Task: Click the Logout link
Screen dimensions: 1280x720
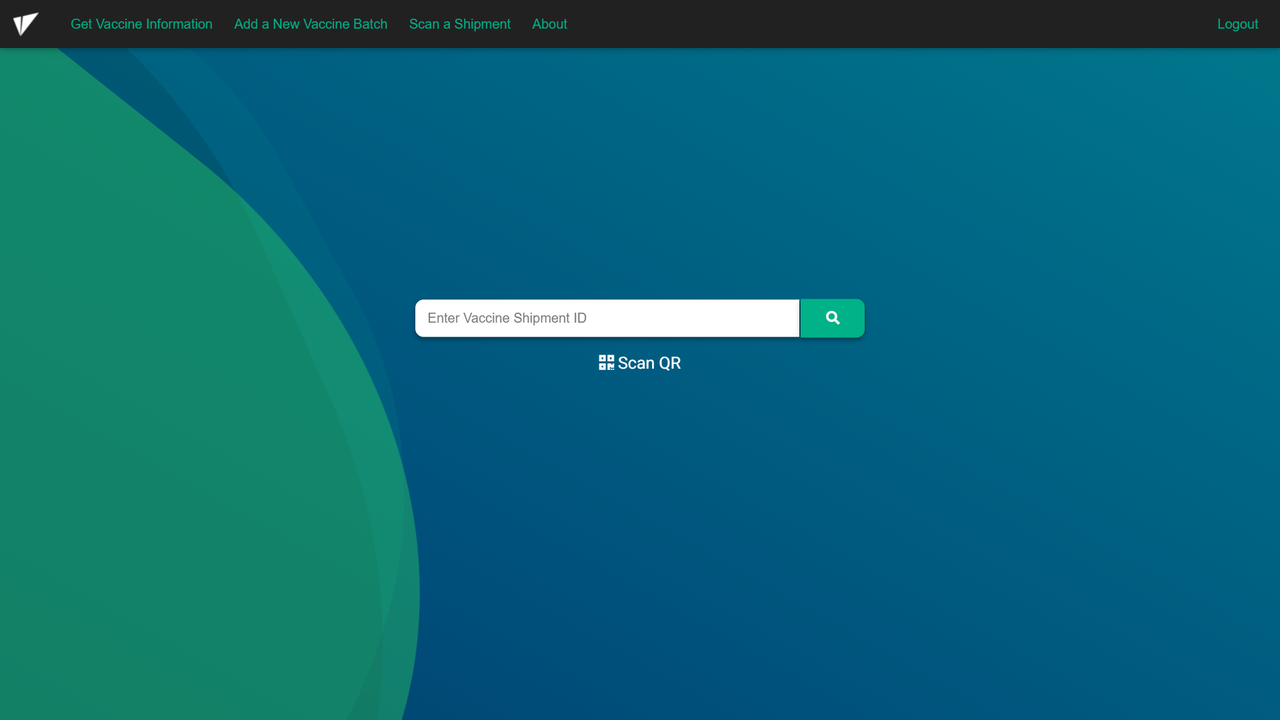Action: click(x=1237, y=24)
